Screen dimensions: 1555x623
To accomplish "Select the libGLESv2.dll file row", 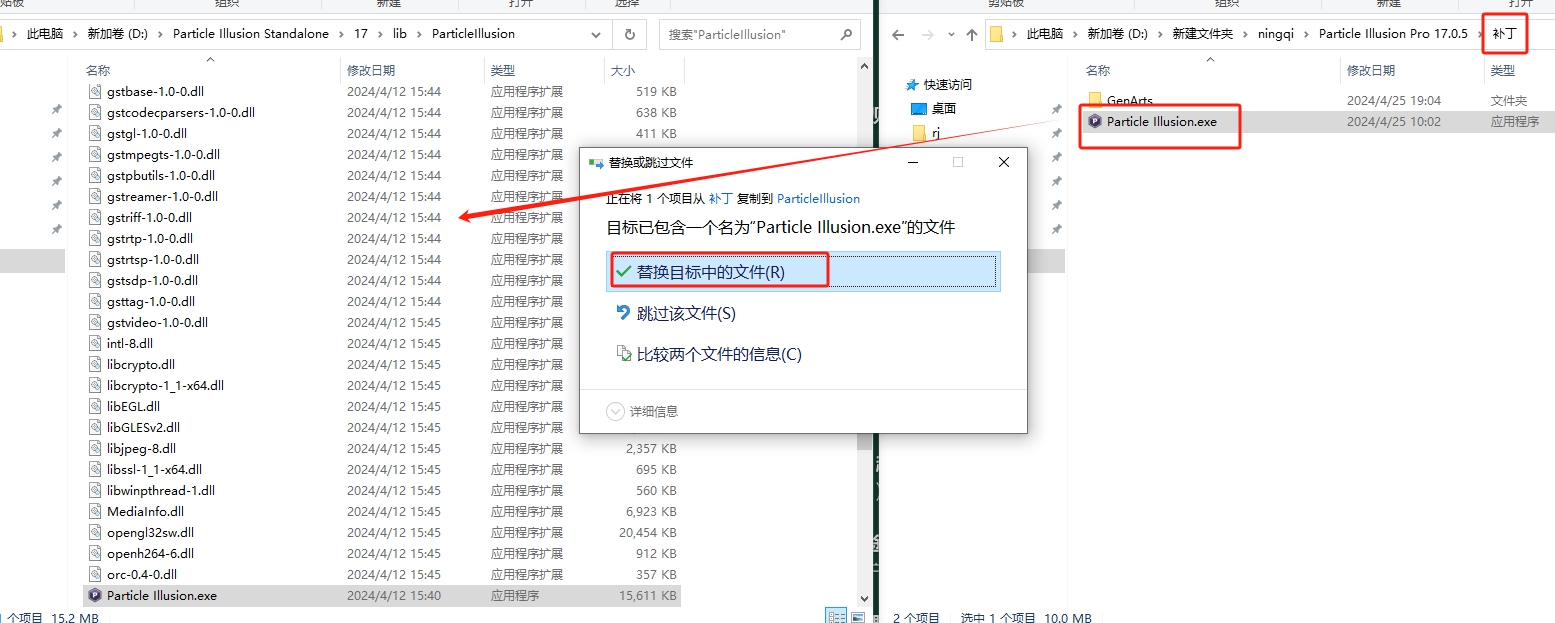I will (x=381, y=427).
